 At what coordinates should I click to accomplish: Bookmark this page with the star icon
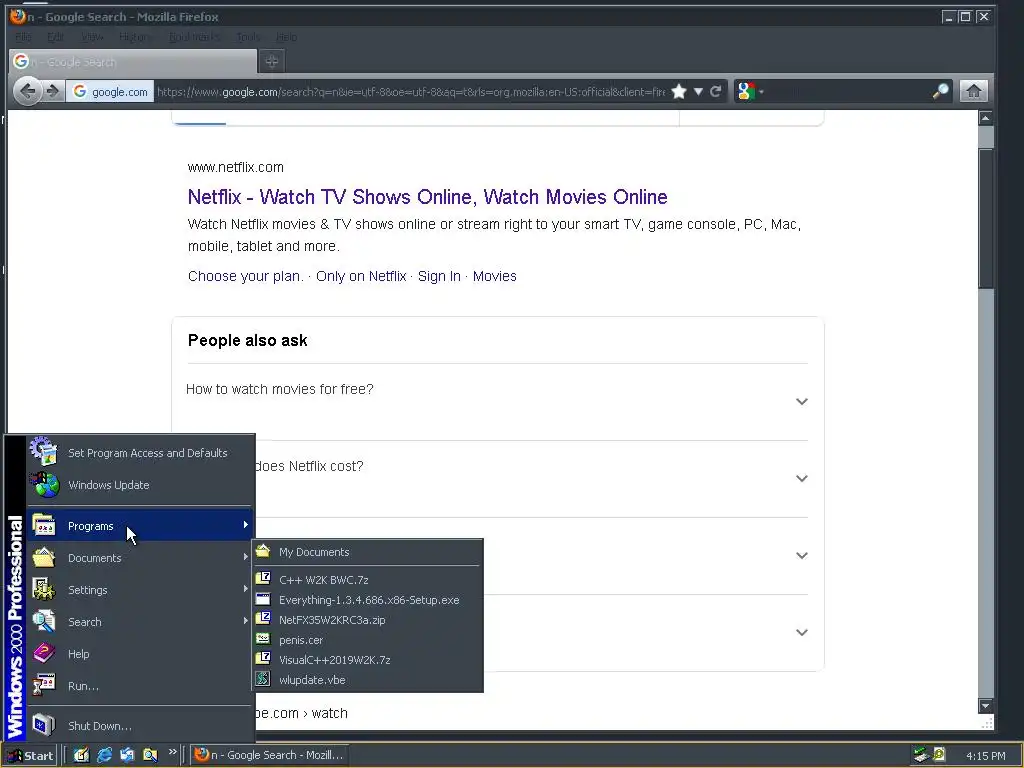coord(679,91)
